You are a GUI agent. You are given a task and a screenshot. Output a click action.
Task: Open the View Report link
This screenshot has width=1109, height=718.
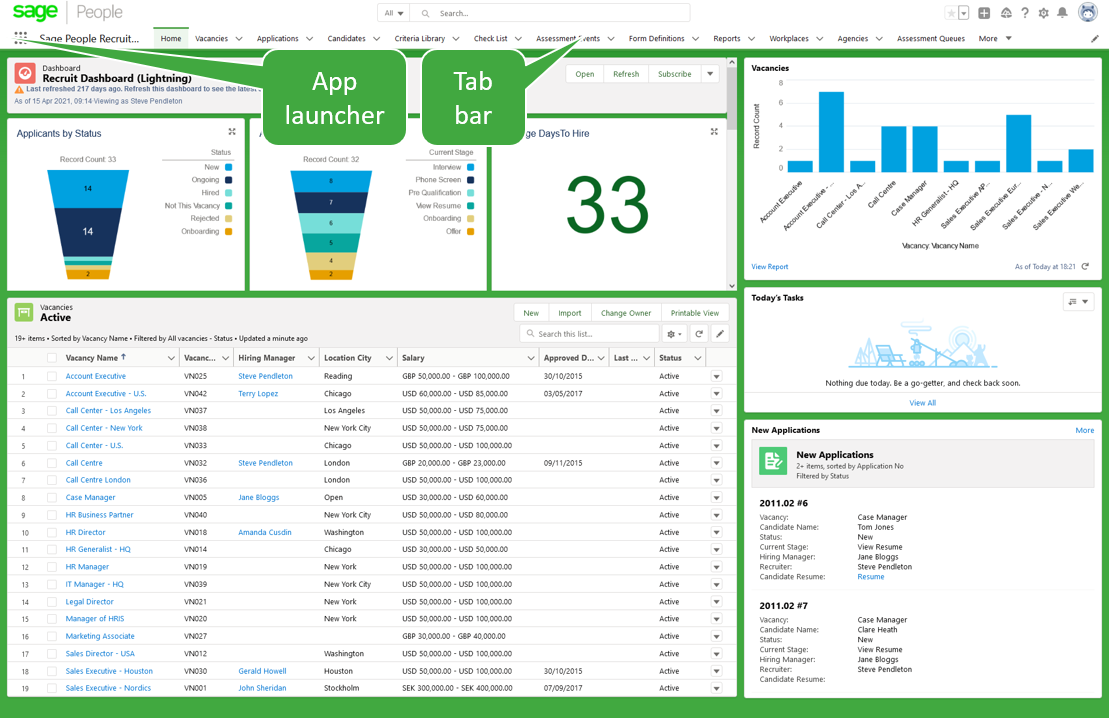point(769,267)
